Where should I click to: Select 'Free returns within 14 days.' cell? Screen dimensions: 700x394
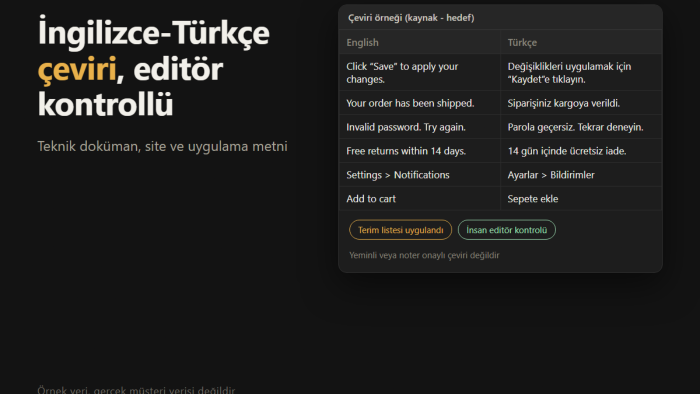[420, 151]
